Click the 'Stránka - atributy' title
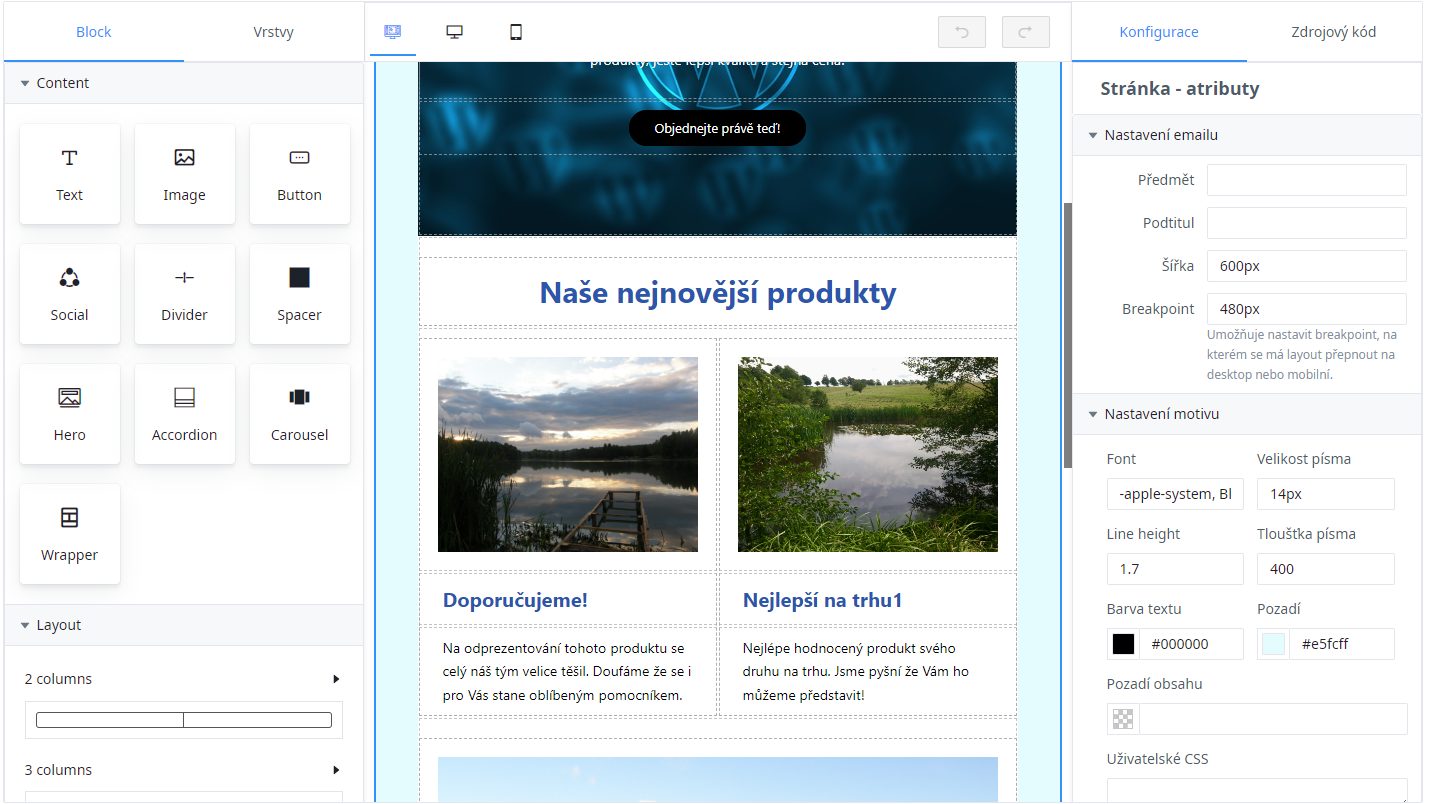The width and height of the screenshot is (1433, 804). 1180,89
